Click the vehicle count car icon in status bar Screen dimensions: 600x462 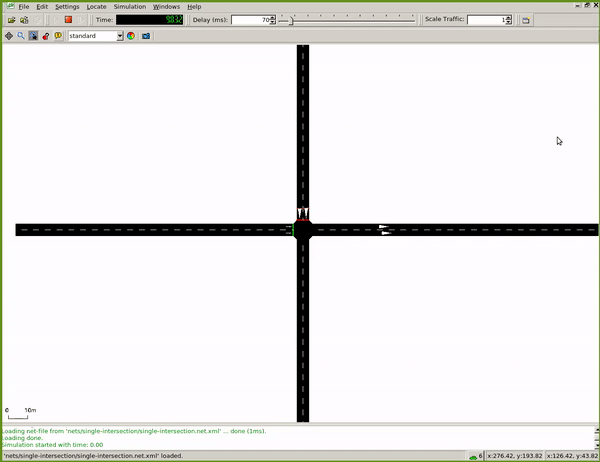point(473,457)
